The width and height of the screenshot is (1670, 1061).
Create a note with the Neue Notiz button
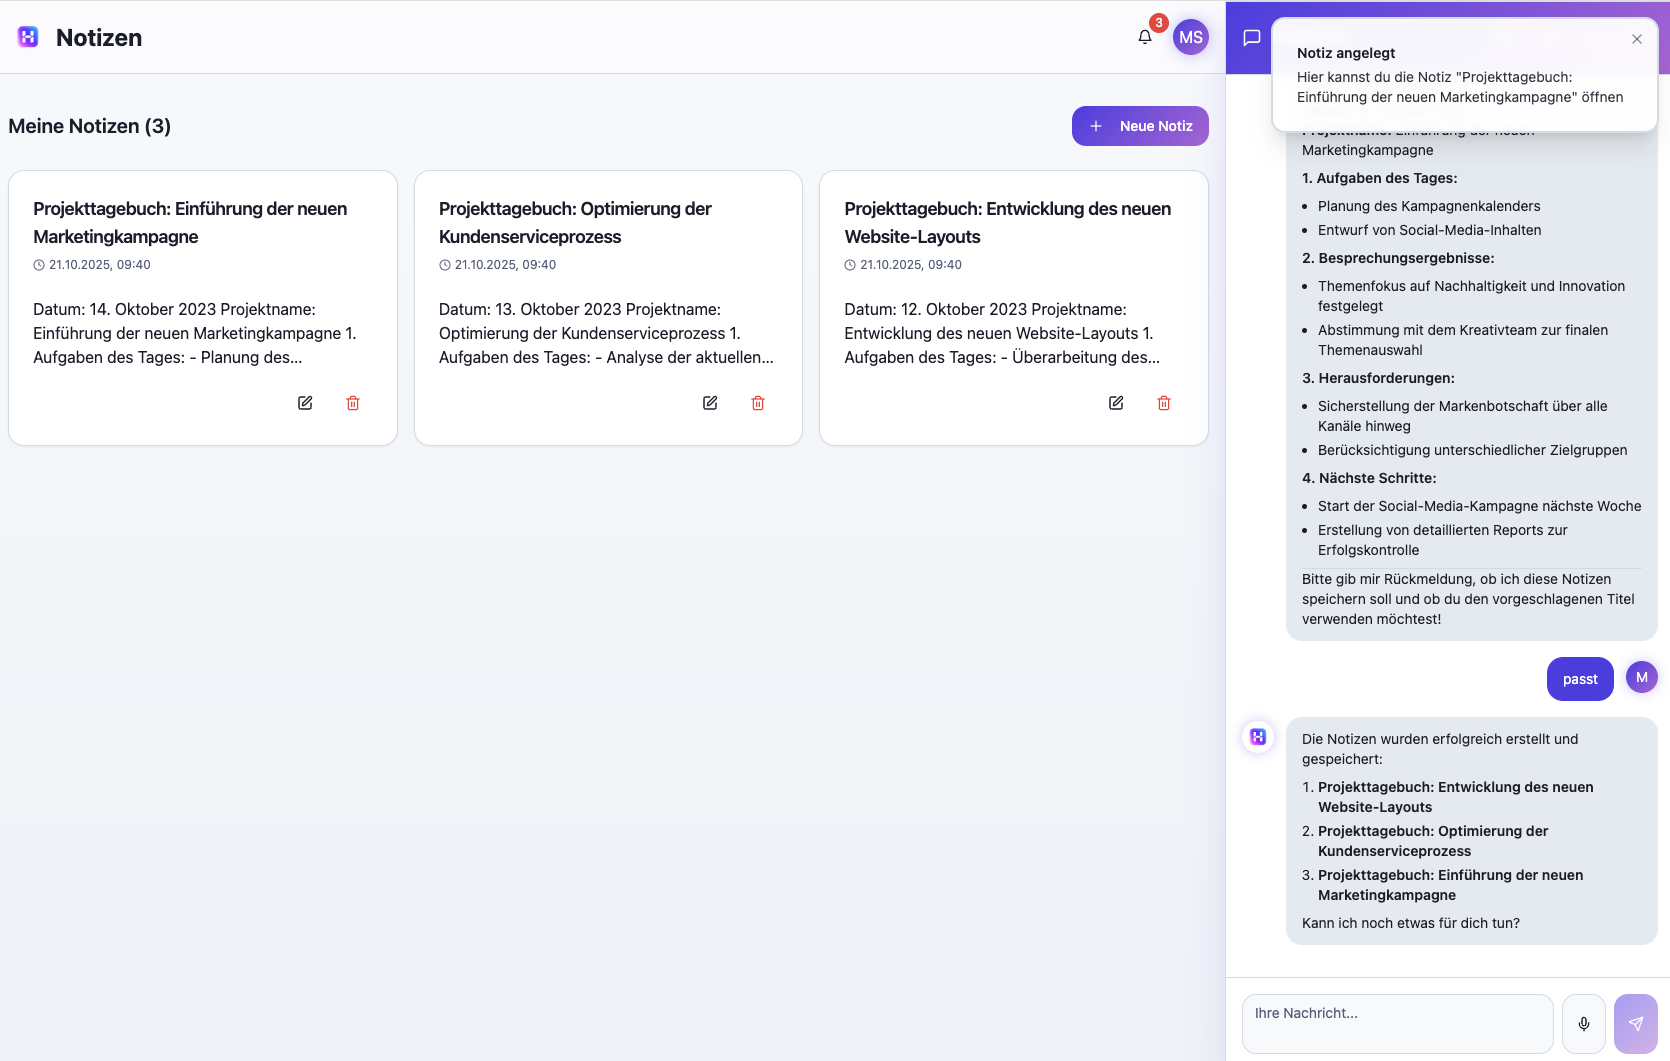coord(1140,126)
